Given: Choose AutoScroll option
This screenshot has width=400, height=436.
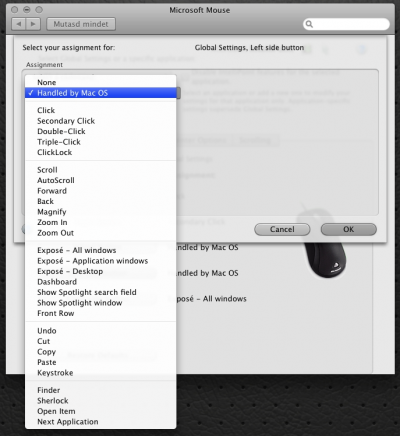Looking at the screenshot, I should click(x=100, y=180).
